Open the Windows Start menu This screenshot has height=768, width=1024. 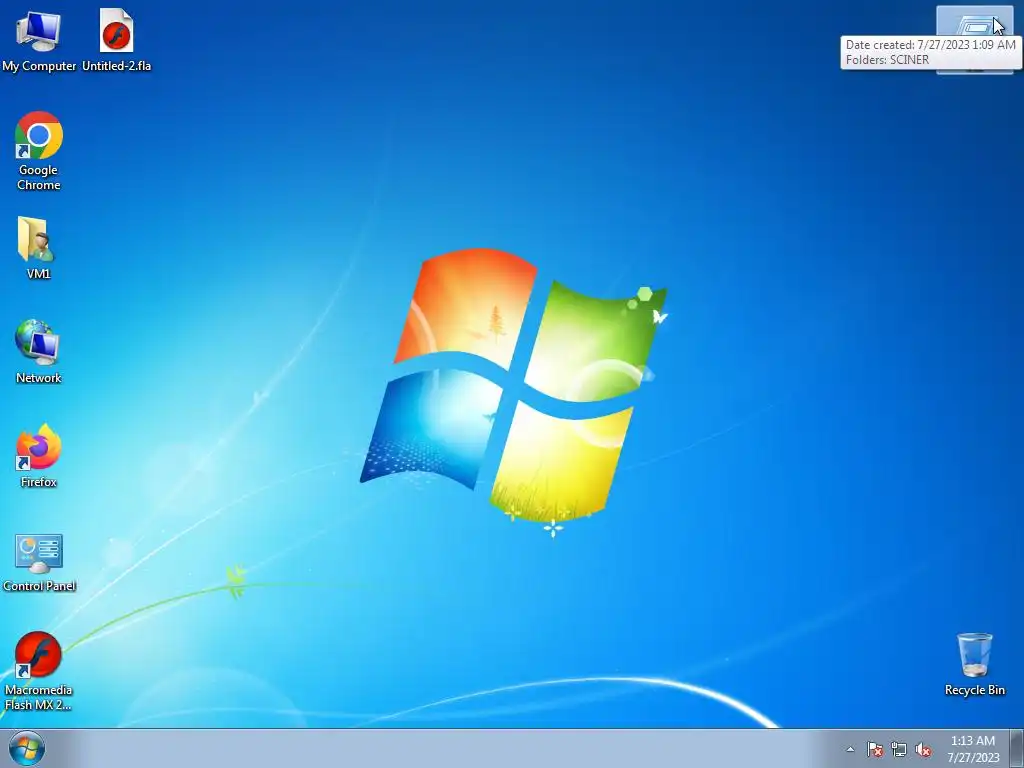(x=27, y=748)
